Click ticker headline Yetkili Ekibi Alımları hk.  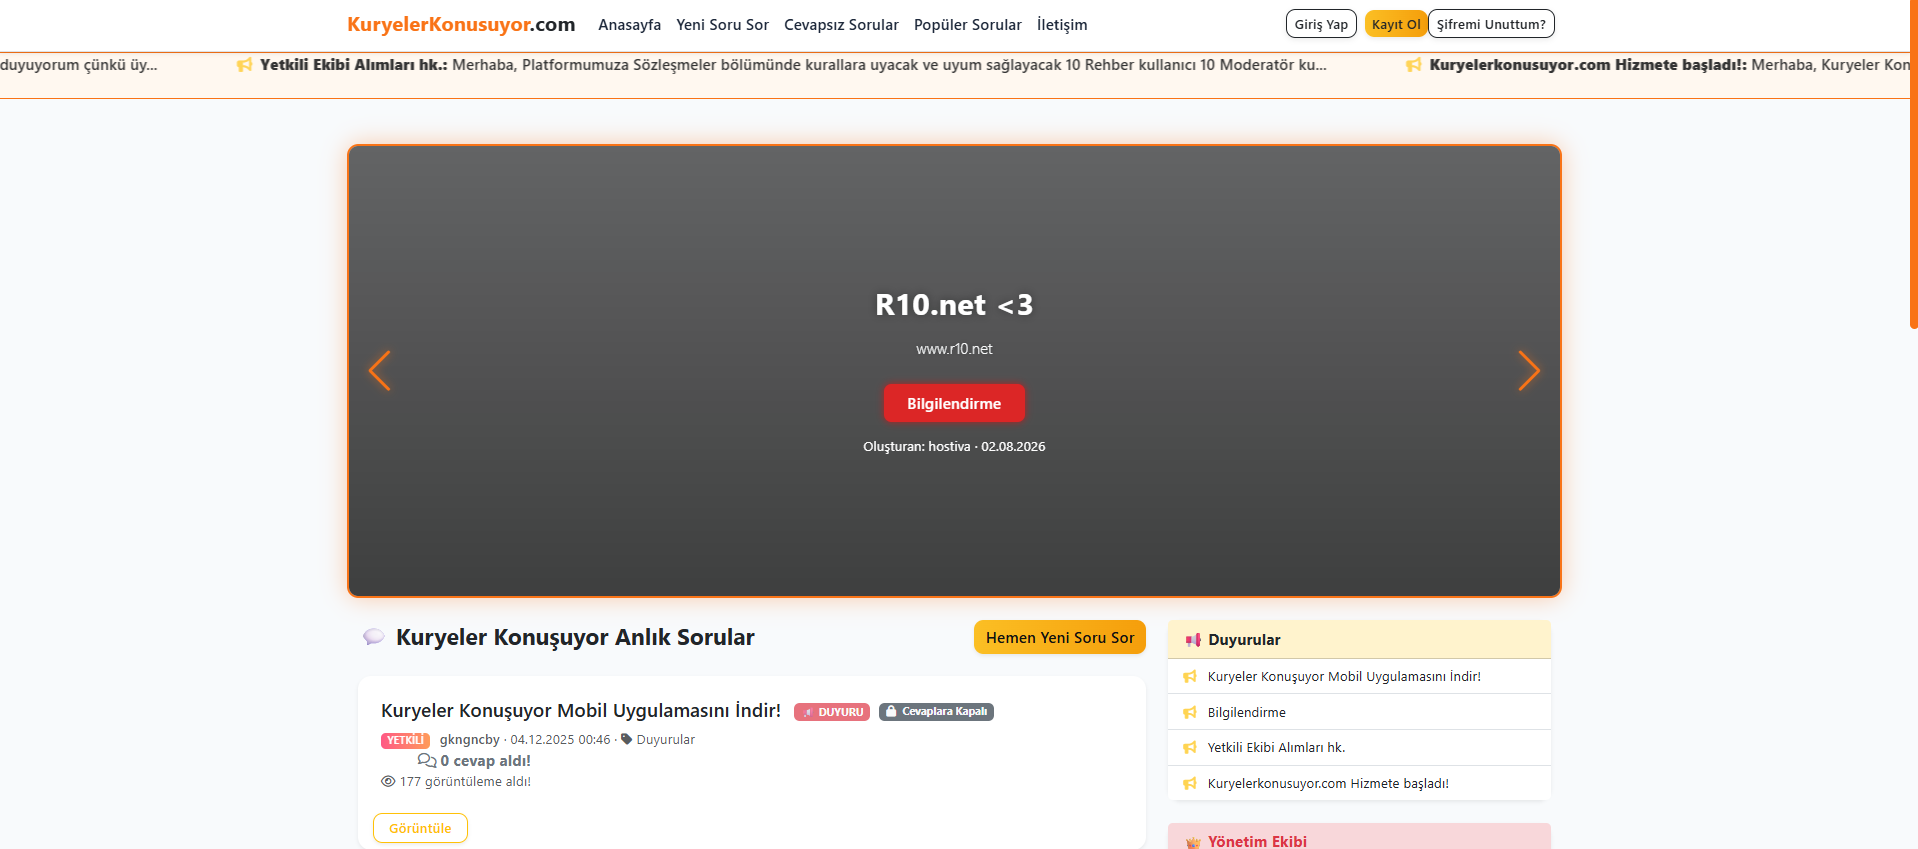354,65
